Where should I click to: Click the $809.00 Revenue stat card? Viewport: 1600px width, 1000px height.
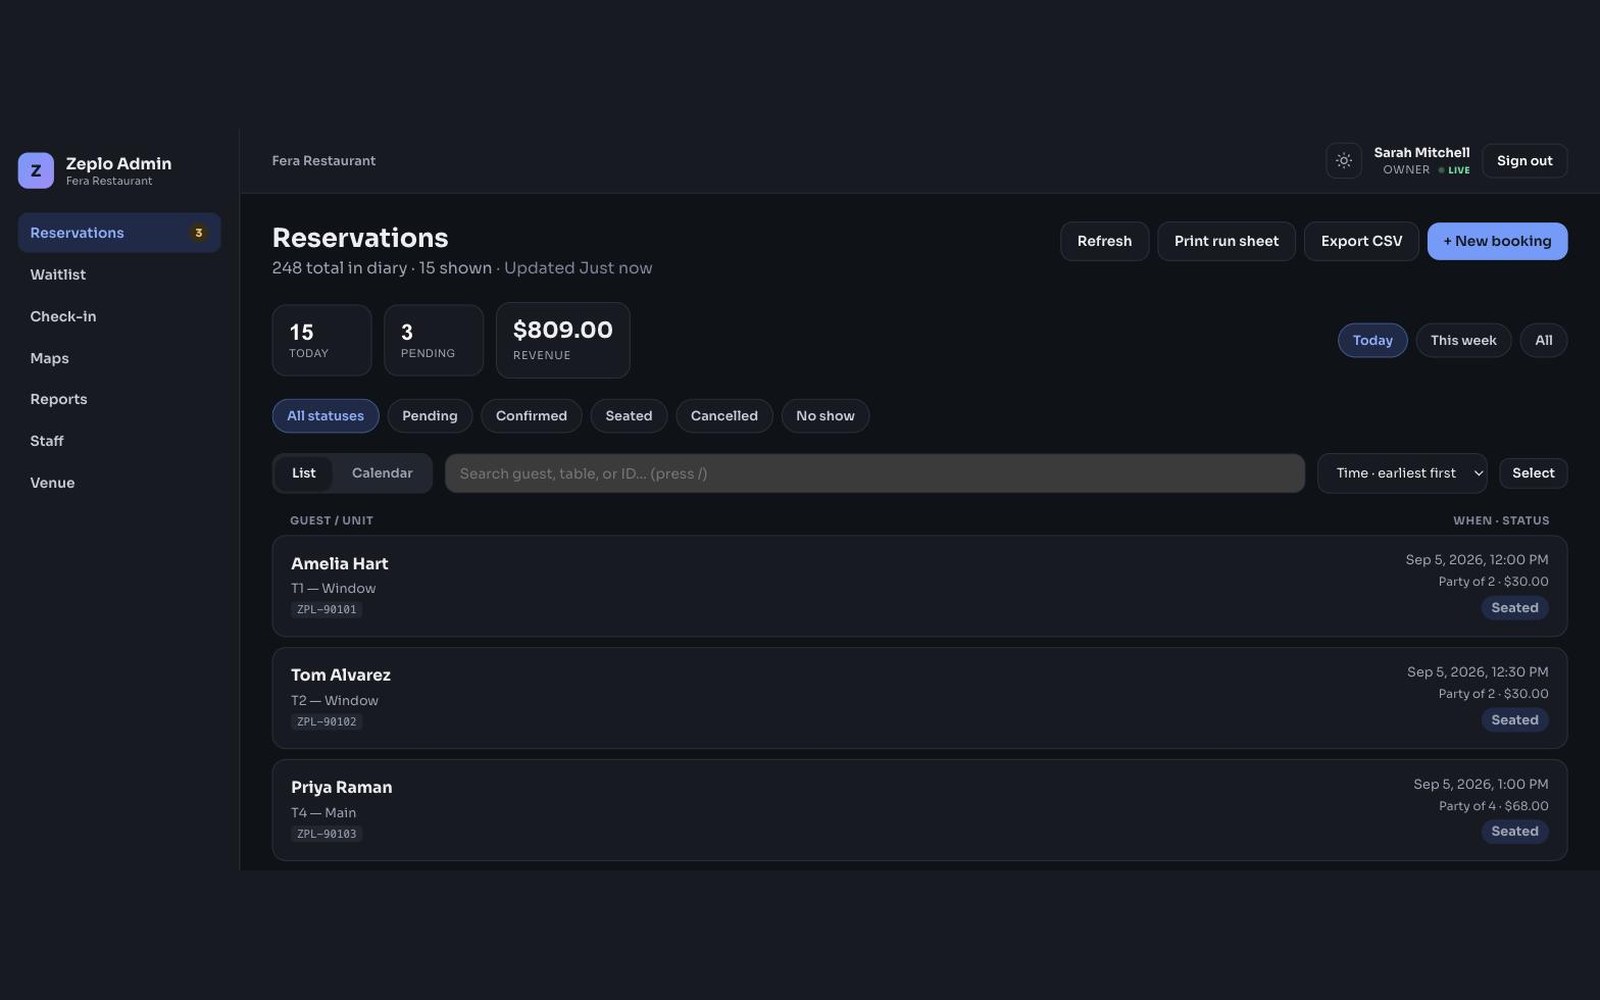[563, 341]
